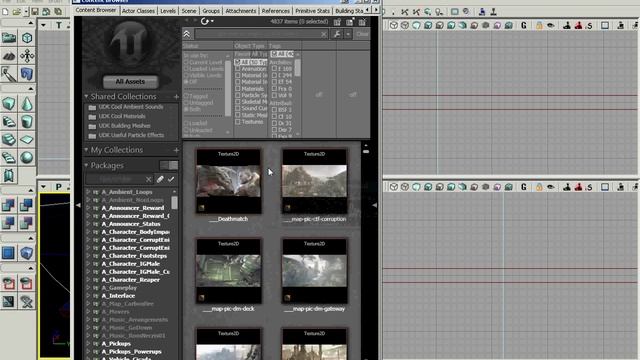This screenshot has width=640, height=360.
Task: Toggle the Packages view switch
Action: tap(169, 165)
